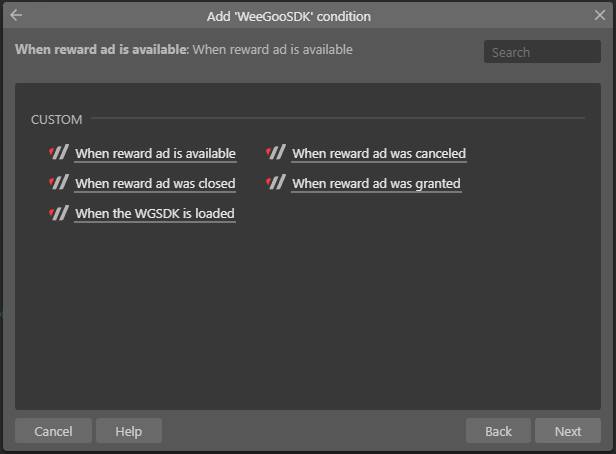Click icon beside 'When reward ad was canceled'
Screen dimensions: 616x454
276,153
